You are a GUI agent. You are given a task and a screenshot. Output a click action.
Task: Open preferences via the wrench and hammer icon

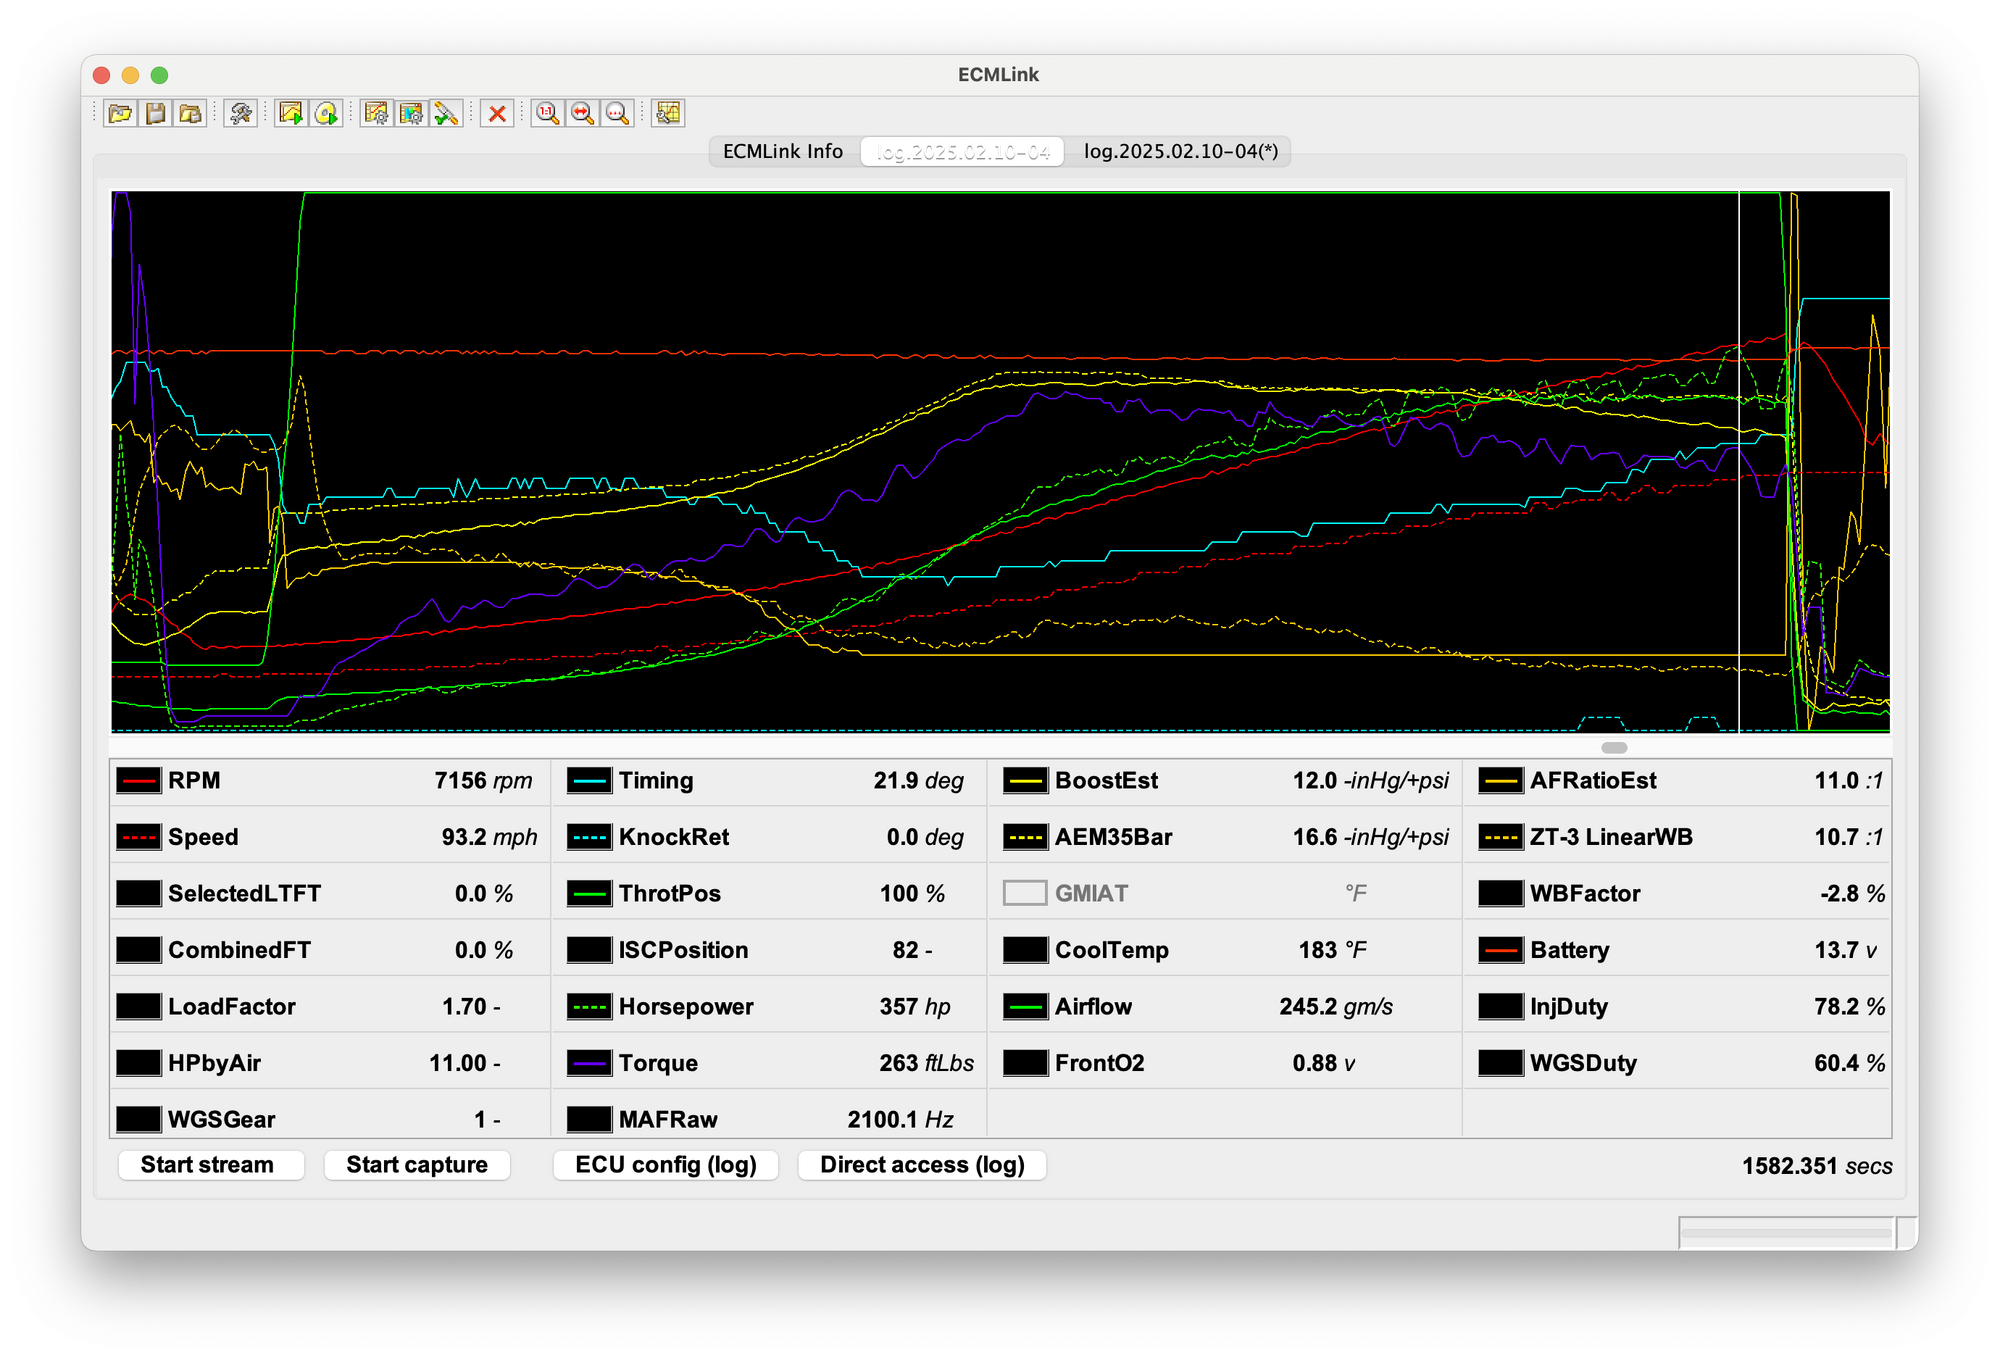click(241, 113)
